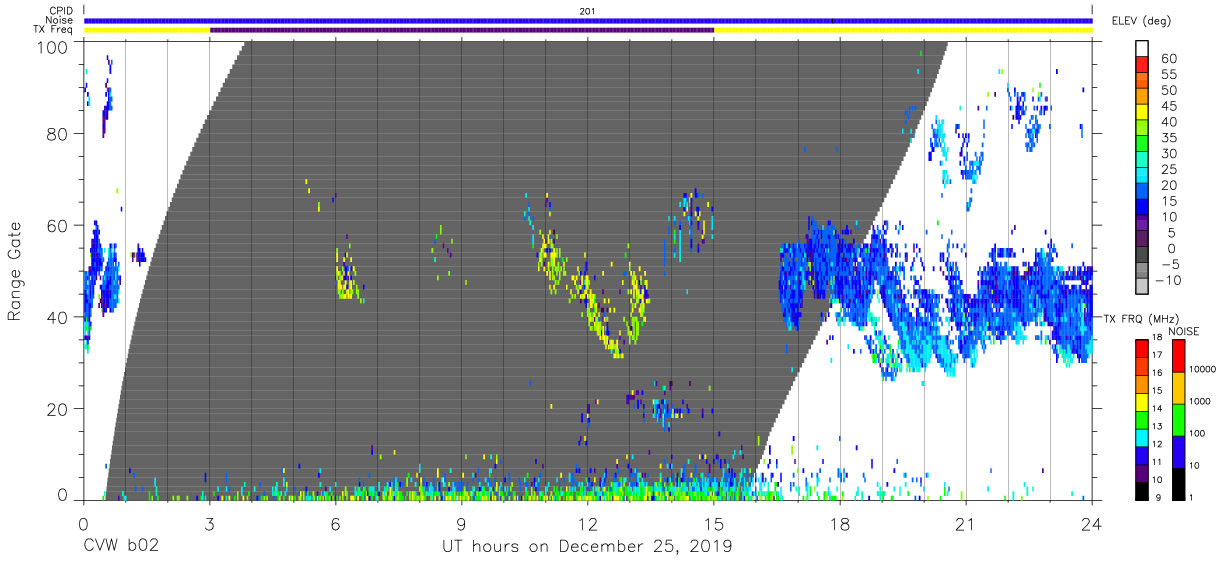
Task: Click the CPID label at the top left
Action: coord(61,11)
